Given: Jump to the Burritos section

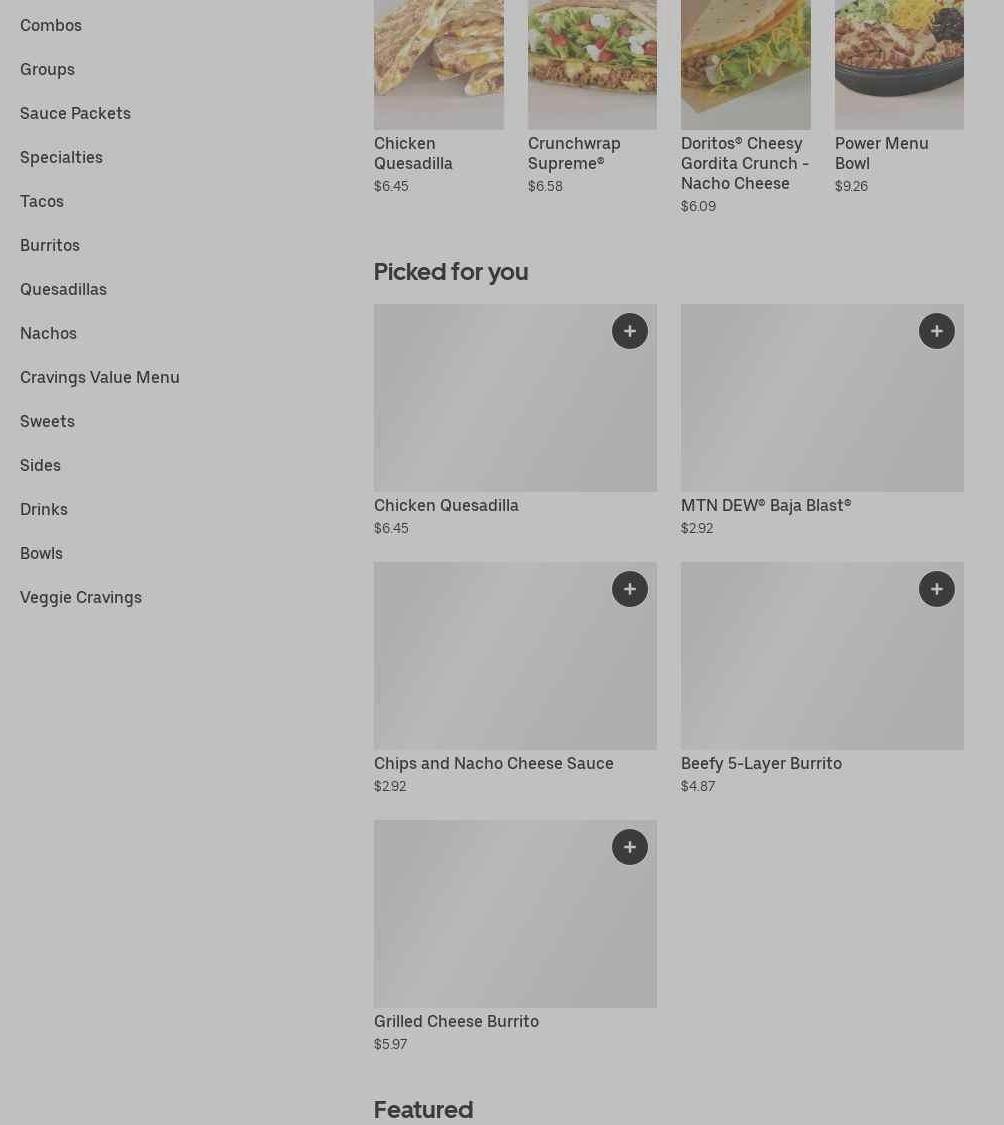Looking at the screenshot, I should tap(50, 245).
